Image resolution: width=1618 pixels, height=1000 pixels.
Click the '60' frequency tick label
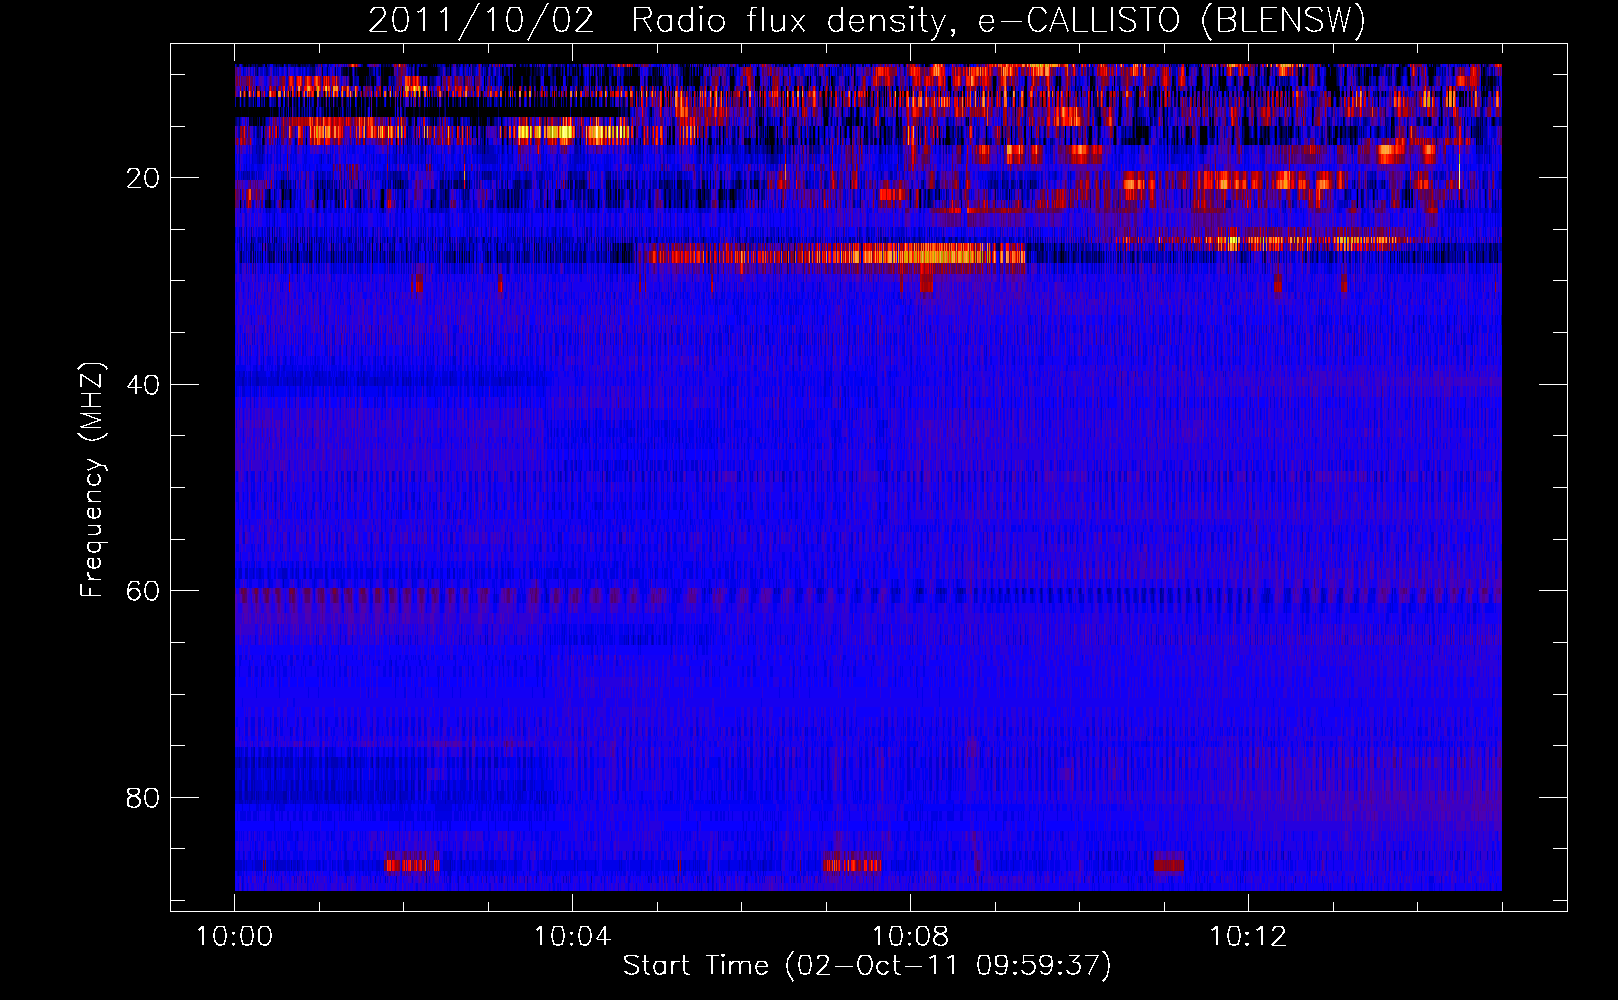(x=143, y=591)
